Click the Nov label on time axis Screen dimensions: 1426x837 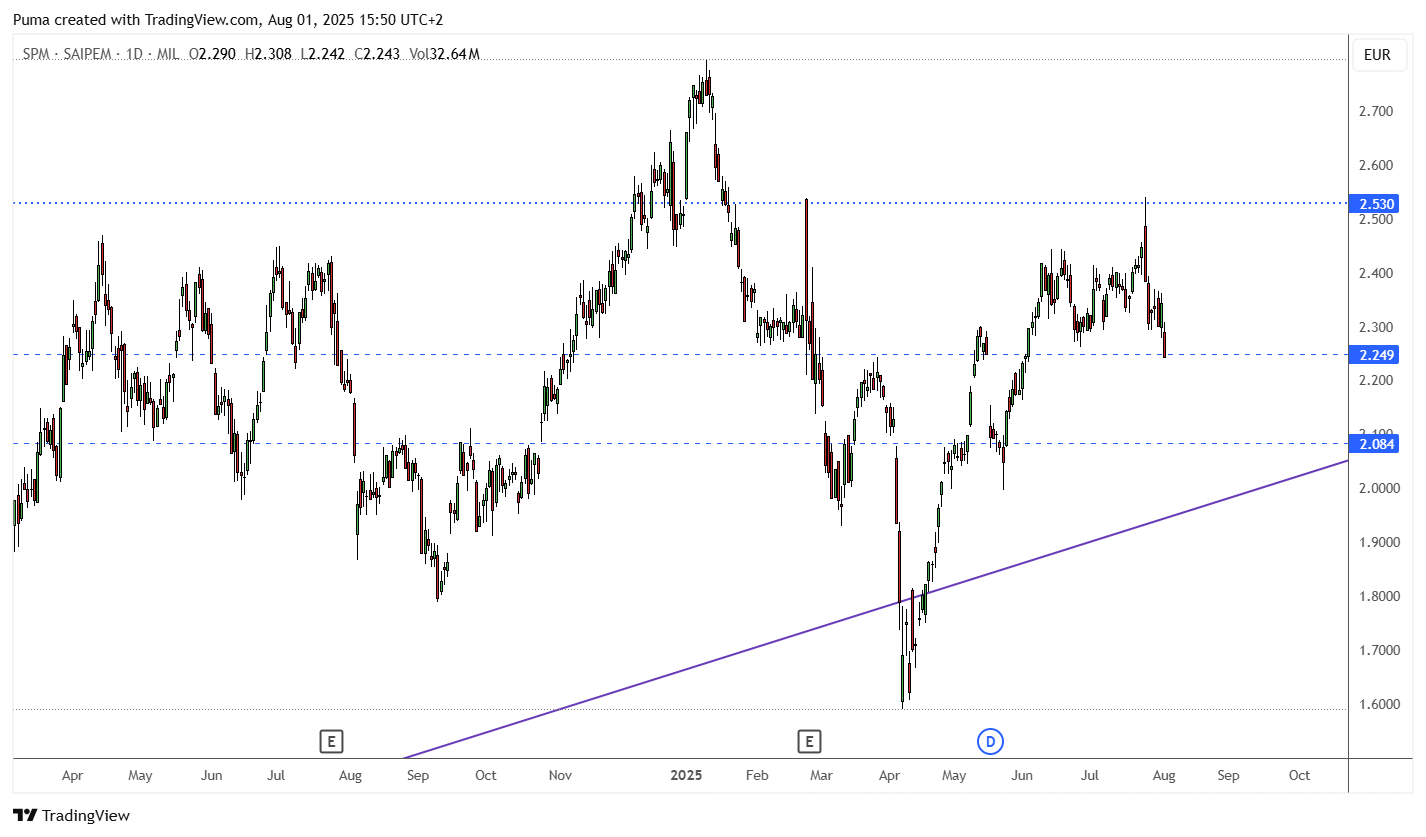coord(560,776)
